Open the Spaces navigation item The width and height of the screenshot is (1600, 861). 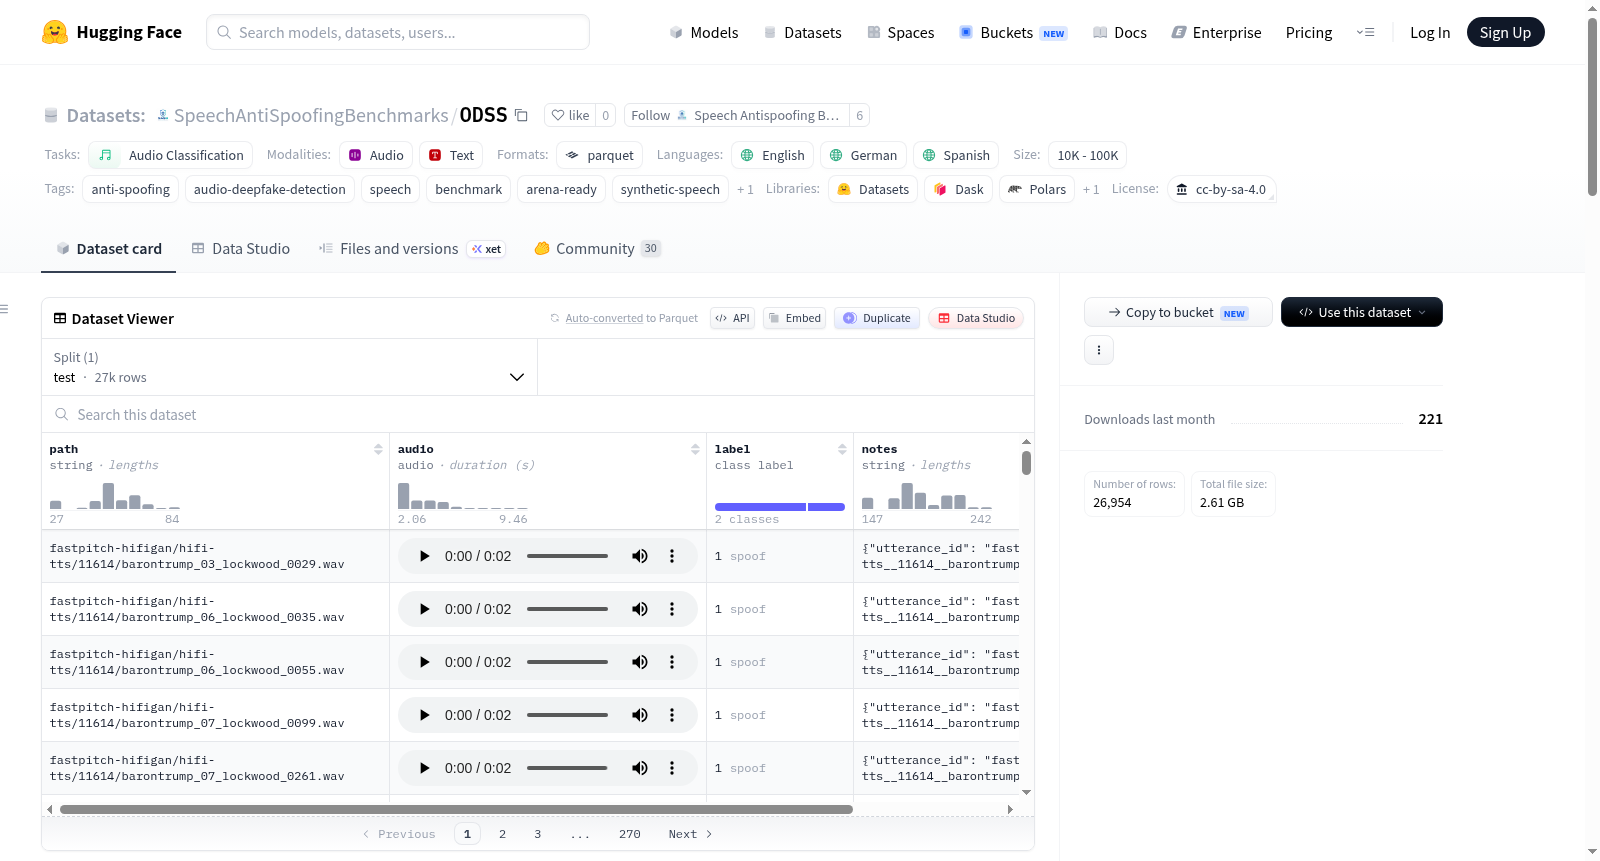901,32
